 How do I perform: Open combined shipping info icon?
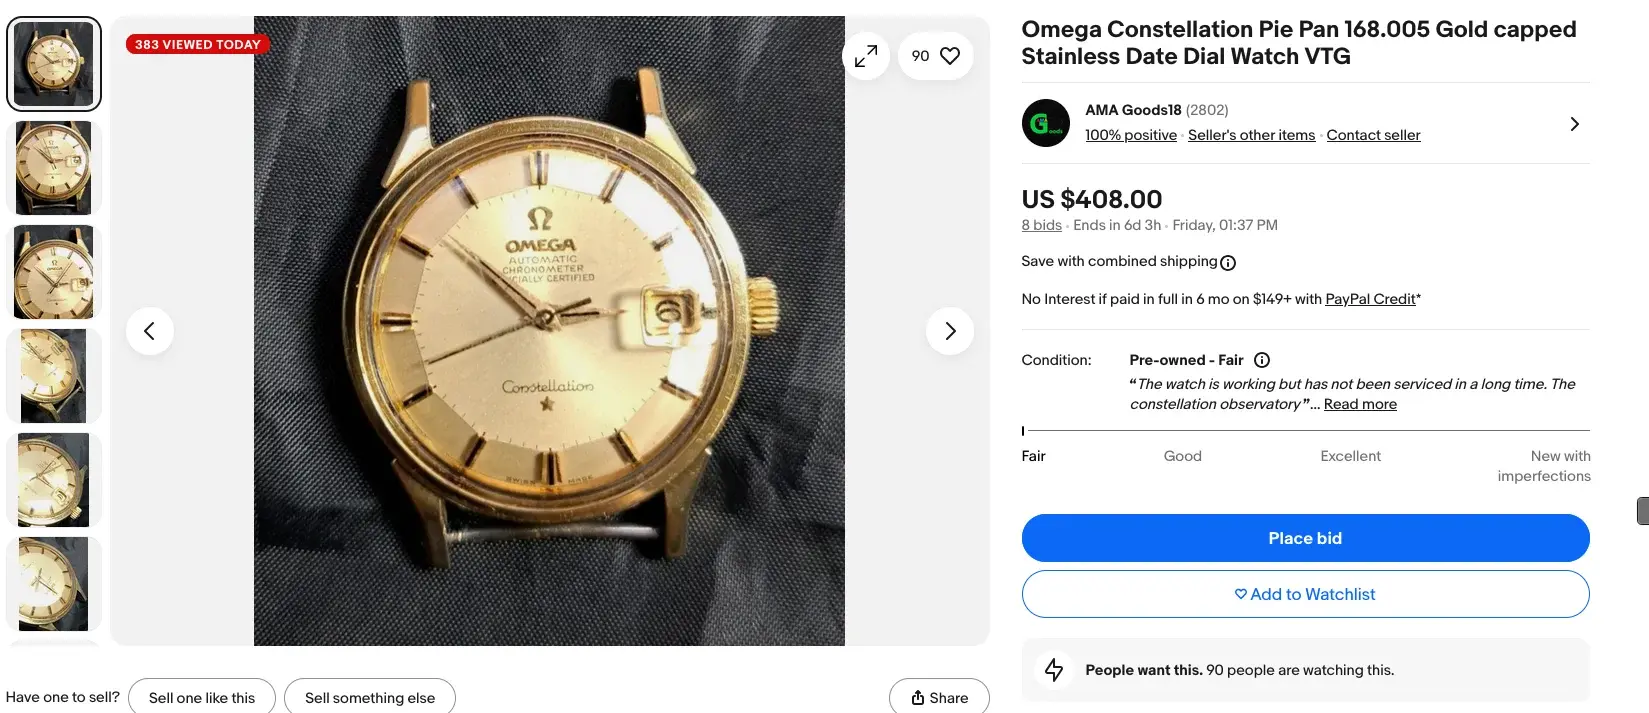tap(1228, 263)
